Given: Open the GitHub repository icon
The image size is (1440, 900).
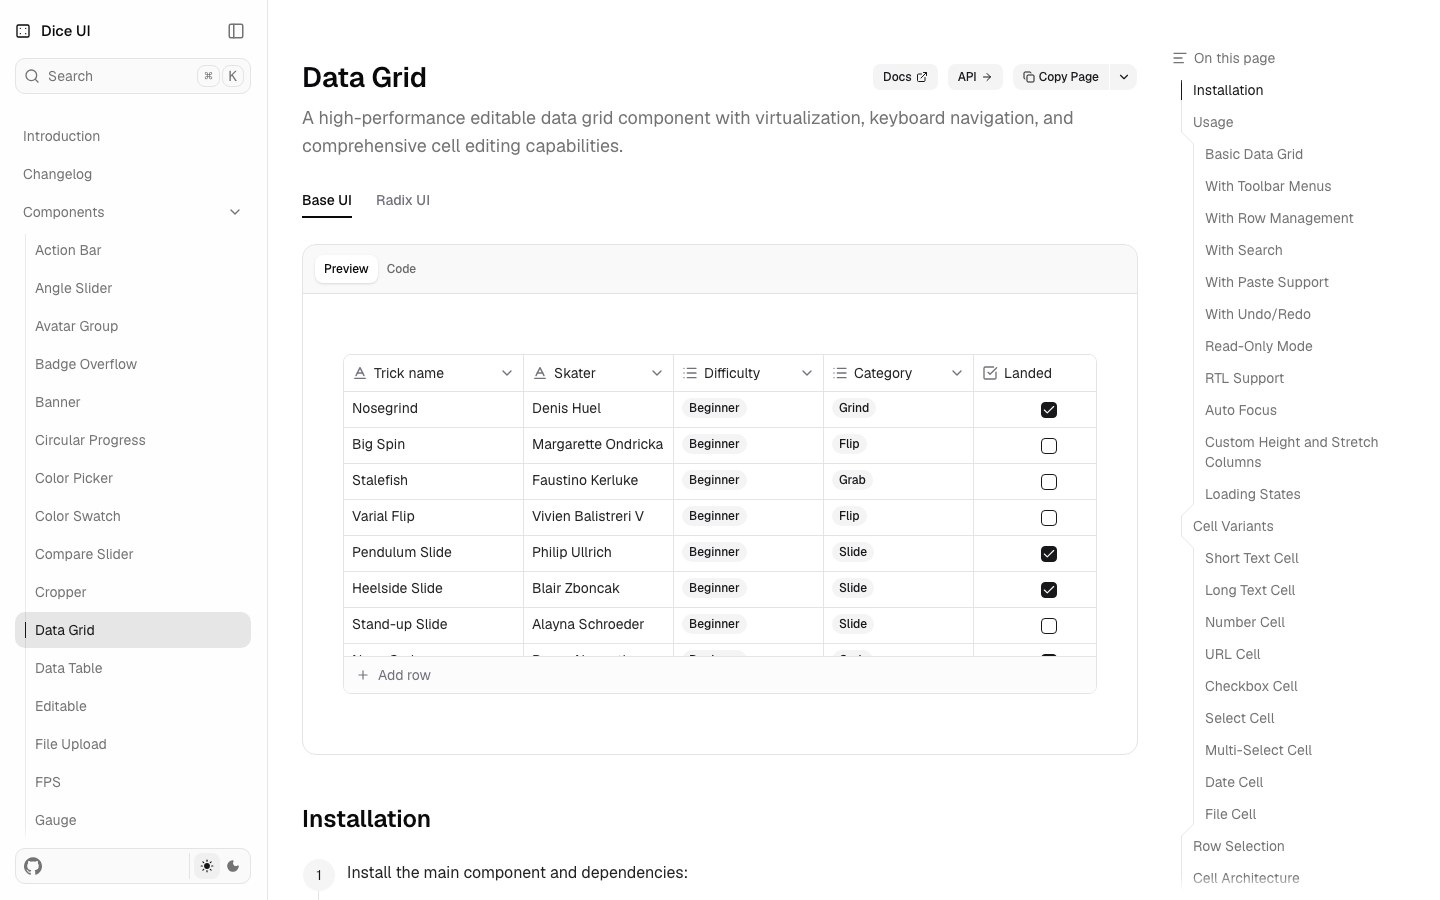Looking at the screenshot, I should [33, 866].
